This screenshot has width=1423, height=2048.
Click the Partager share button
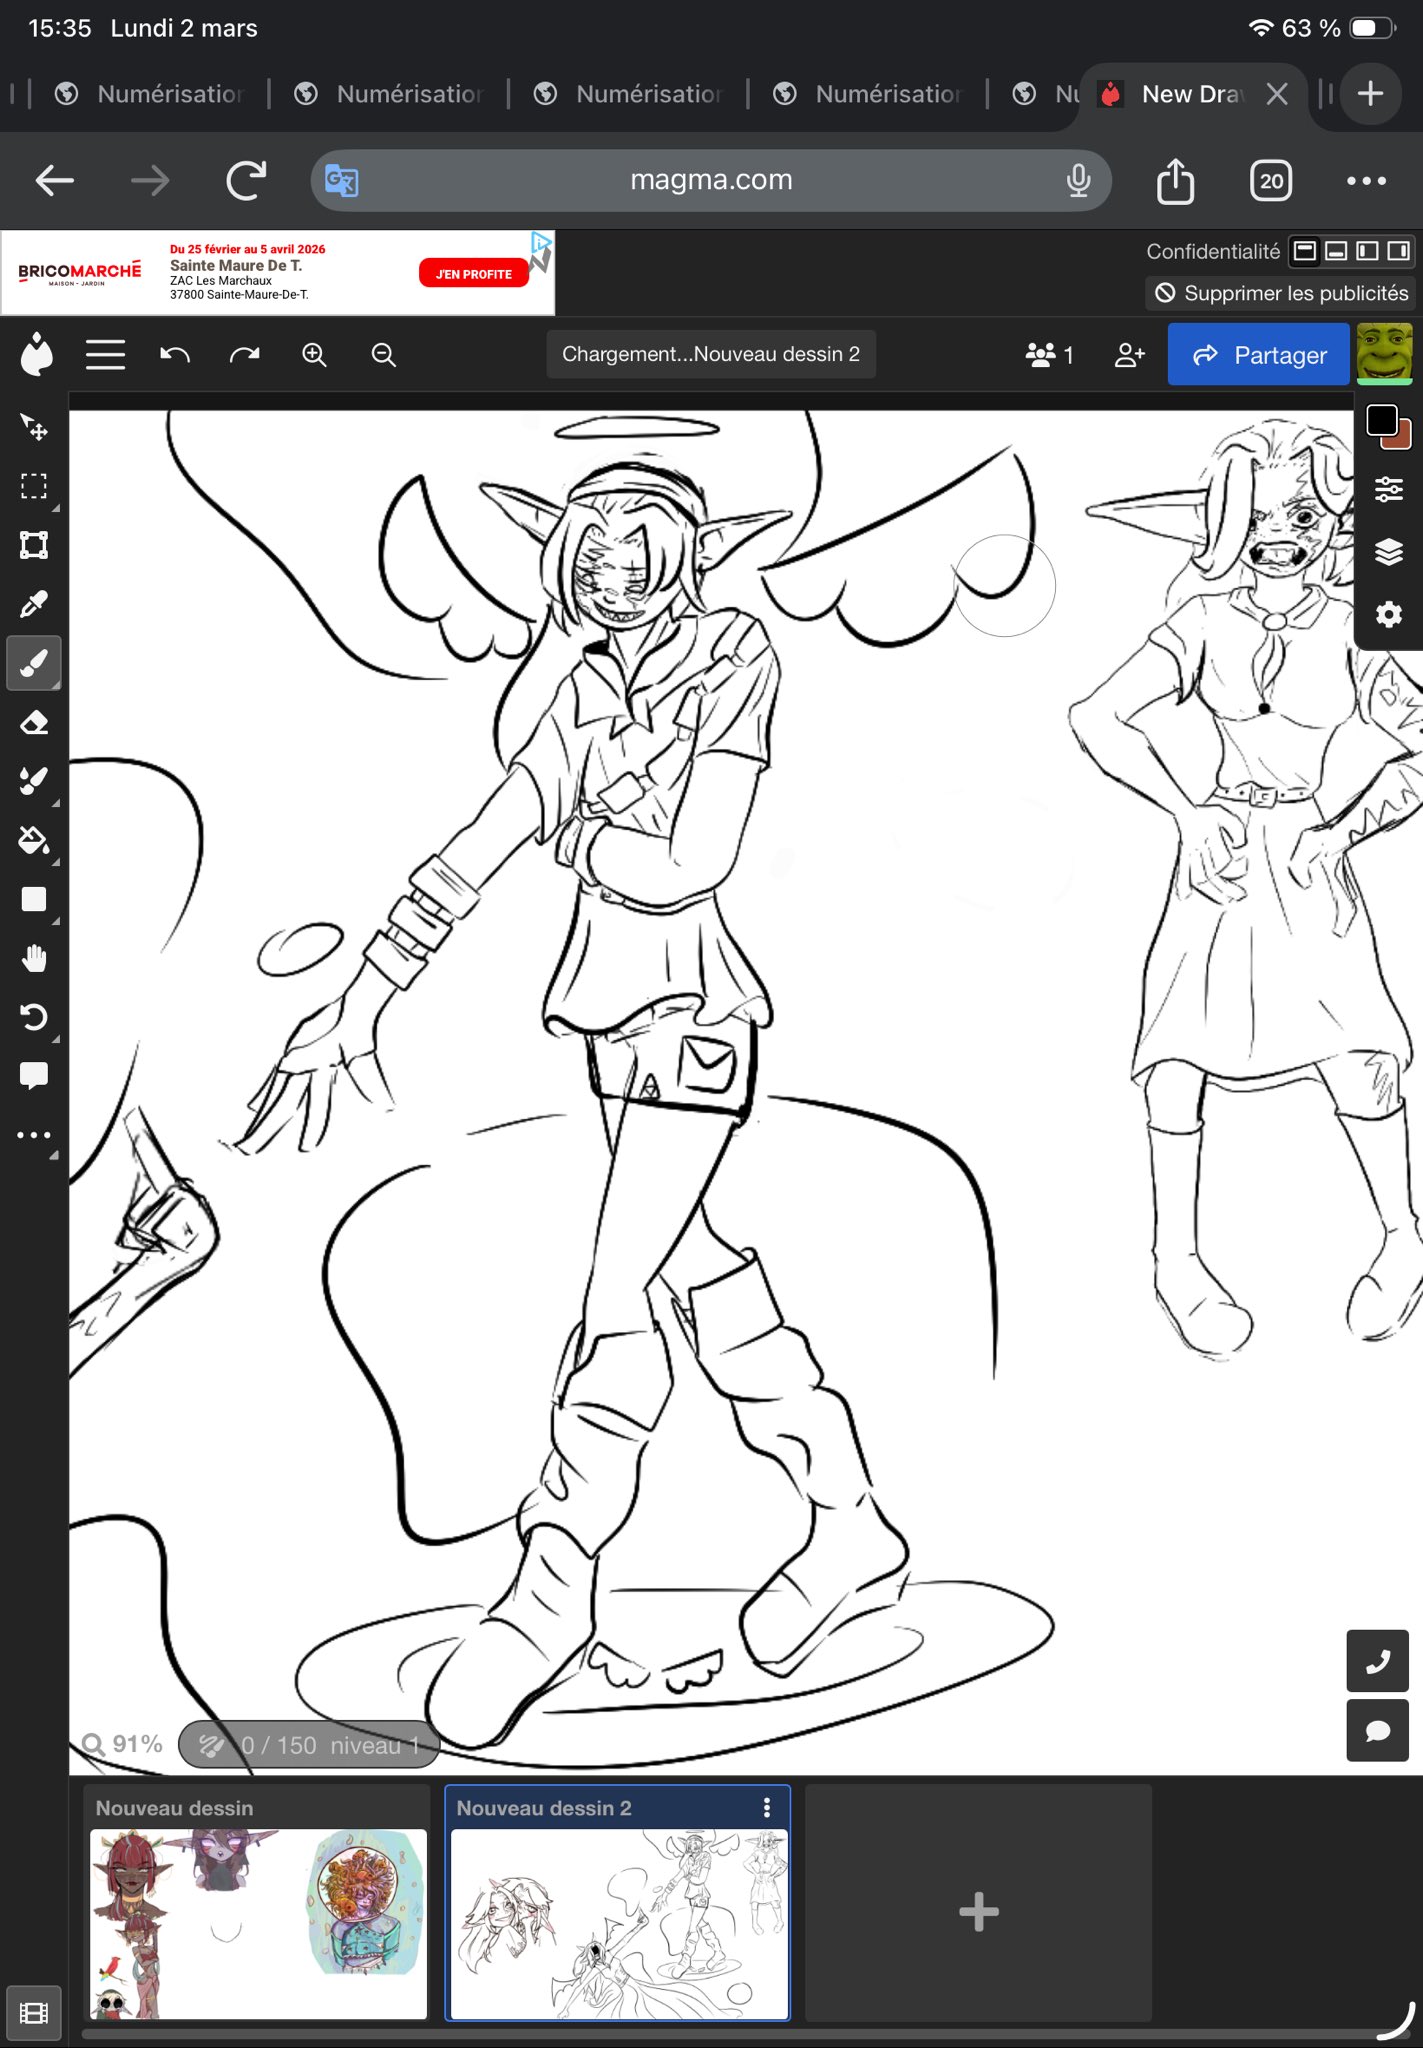coord(1259,355)
